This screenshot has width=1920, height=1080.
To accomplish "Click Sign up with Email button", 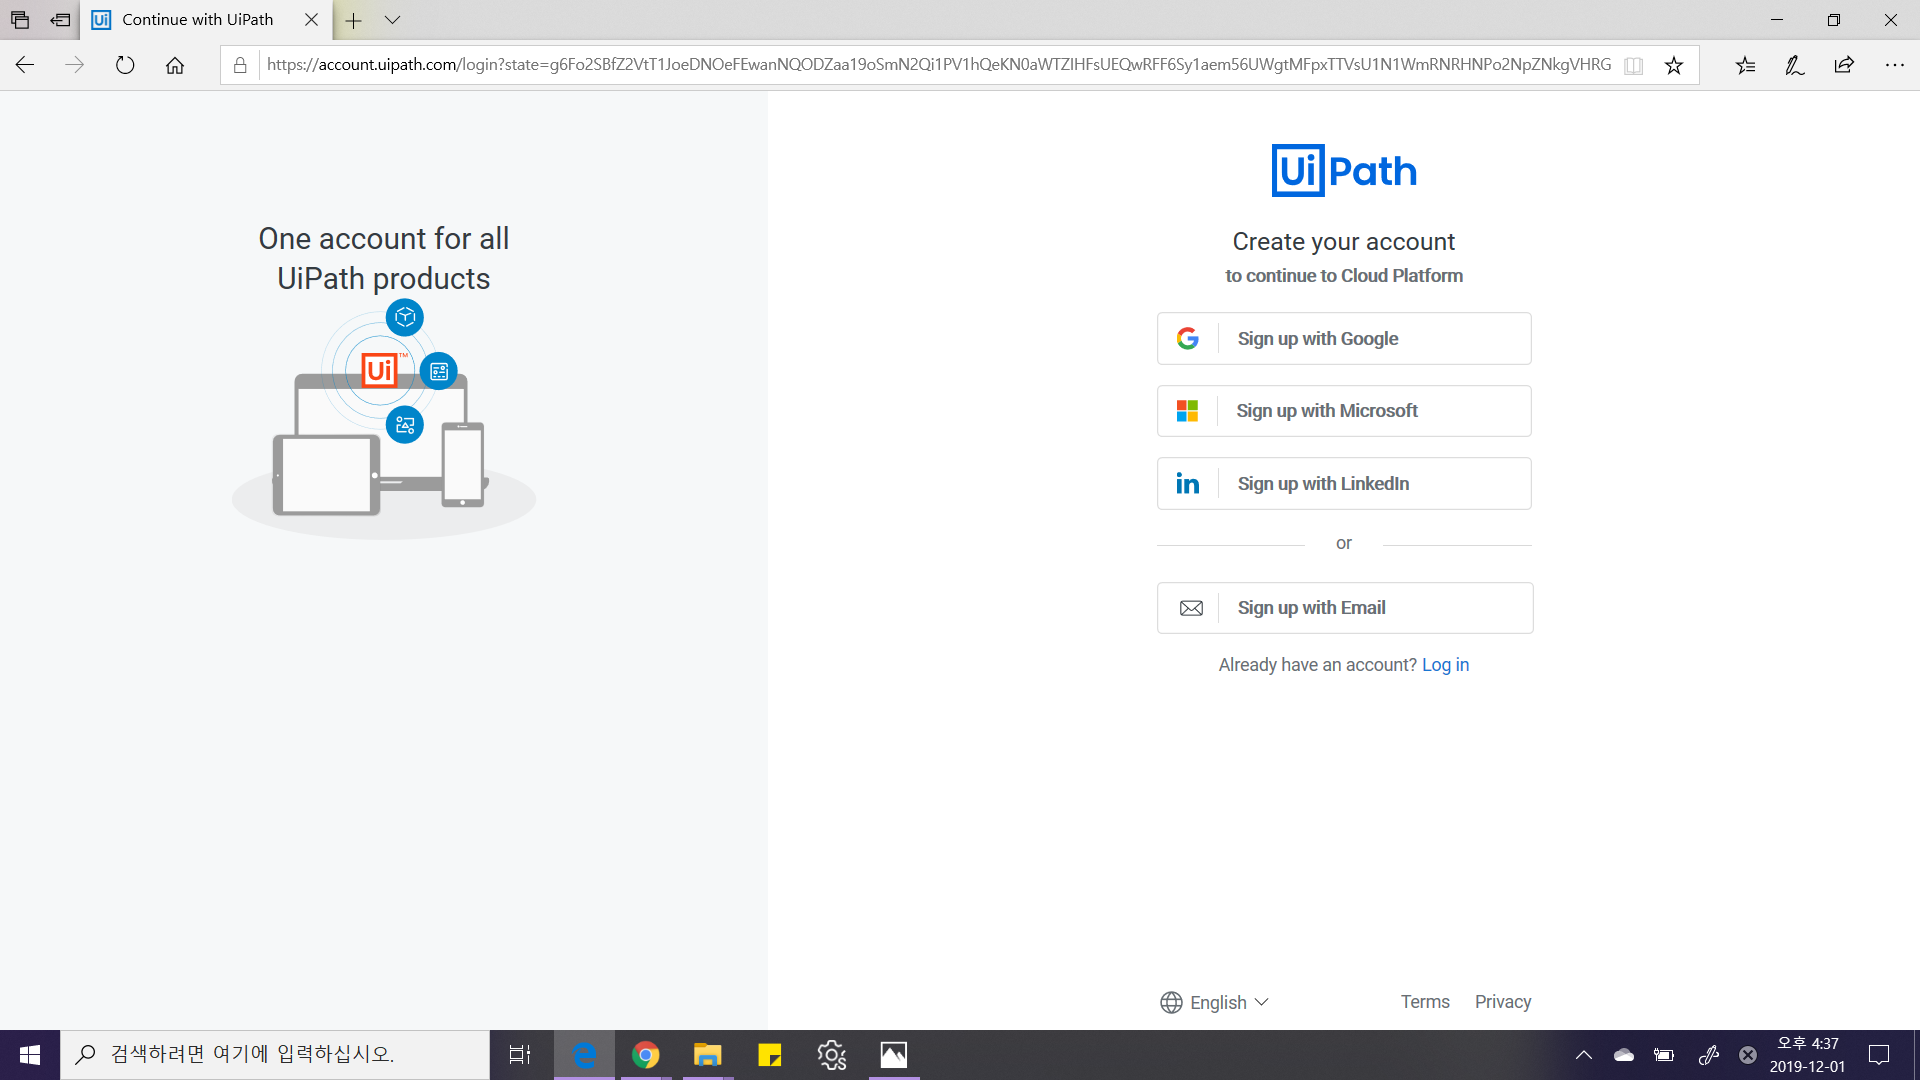I will click(1345, 608).
